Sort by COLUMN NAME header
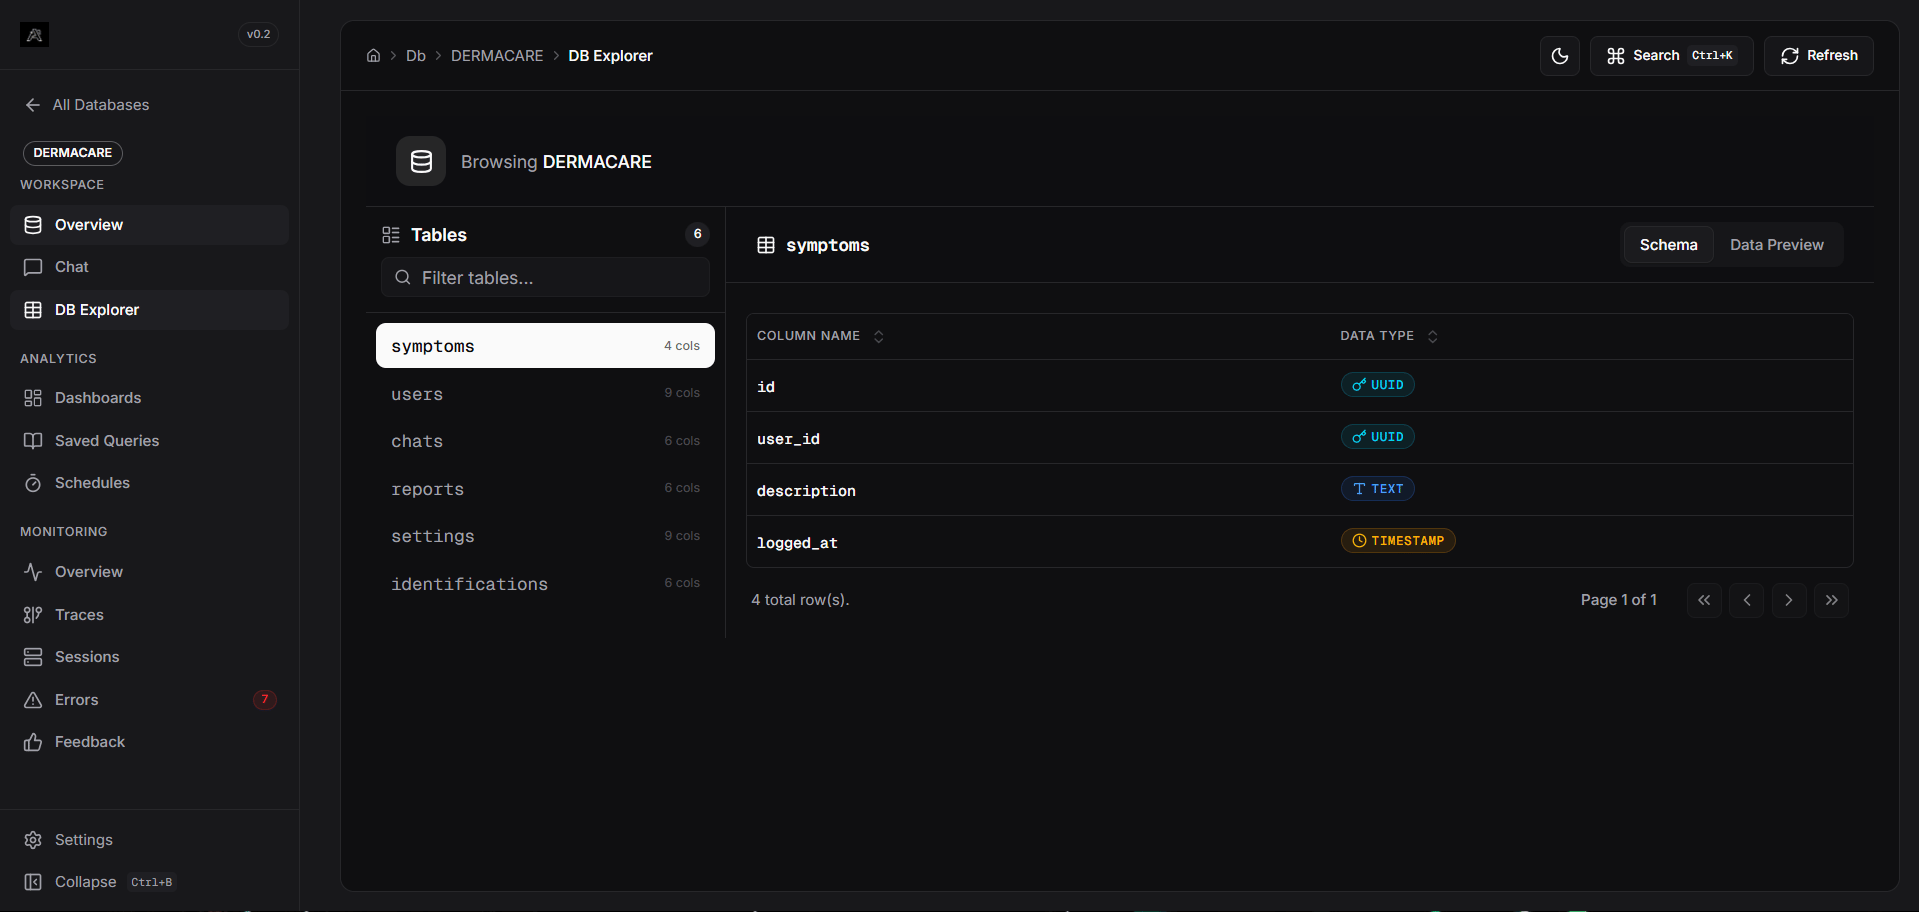This screenshot has height=912, width=1919. (820, 336)
